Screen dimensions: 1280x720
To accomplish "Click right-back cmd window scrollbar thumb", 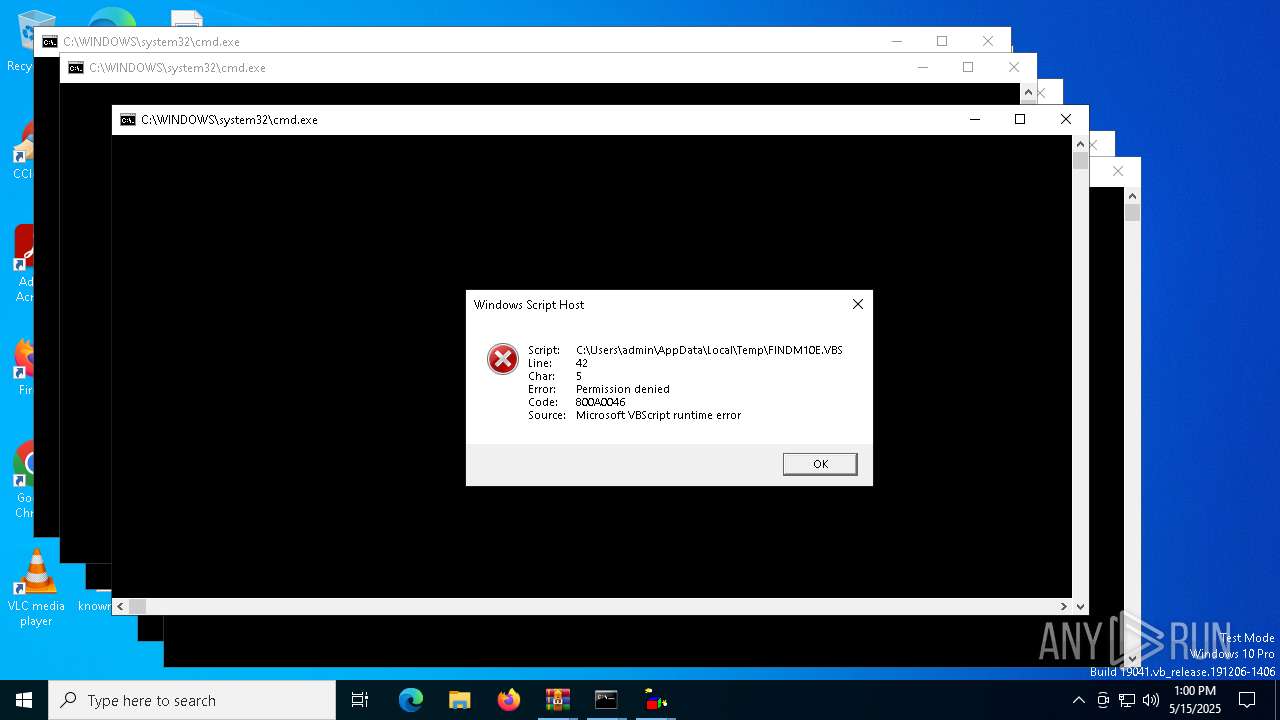I will click(x=1132, y=212).
